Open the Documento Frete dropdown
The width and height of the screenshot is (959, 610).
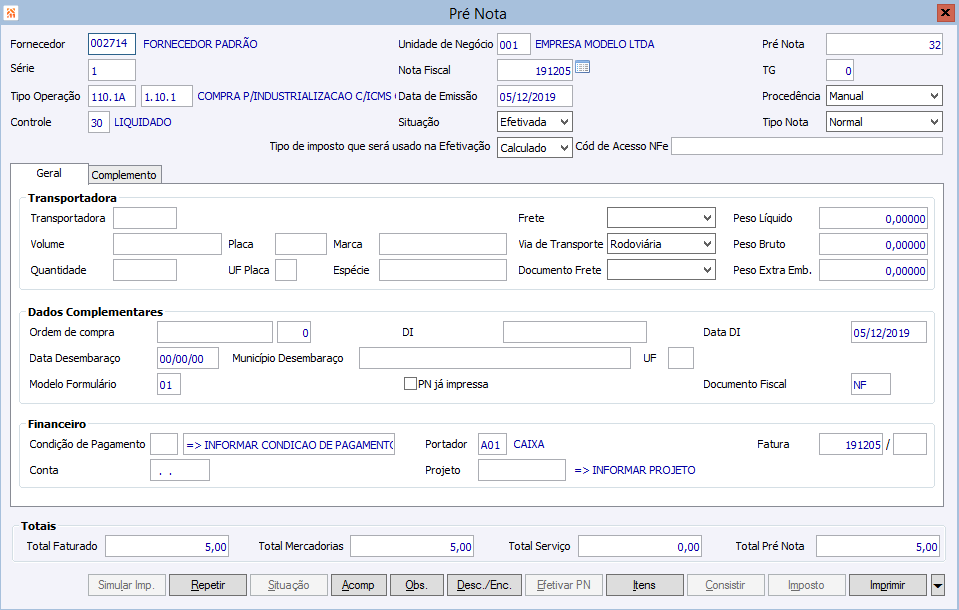click(661, 270)
